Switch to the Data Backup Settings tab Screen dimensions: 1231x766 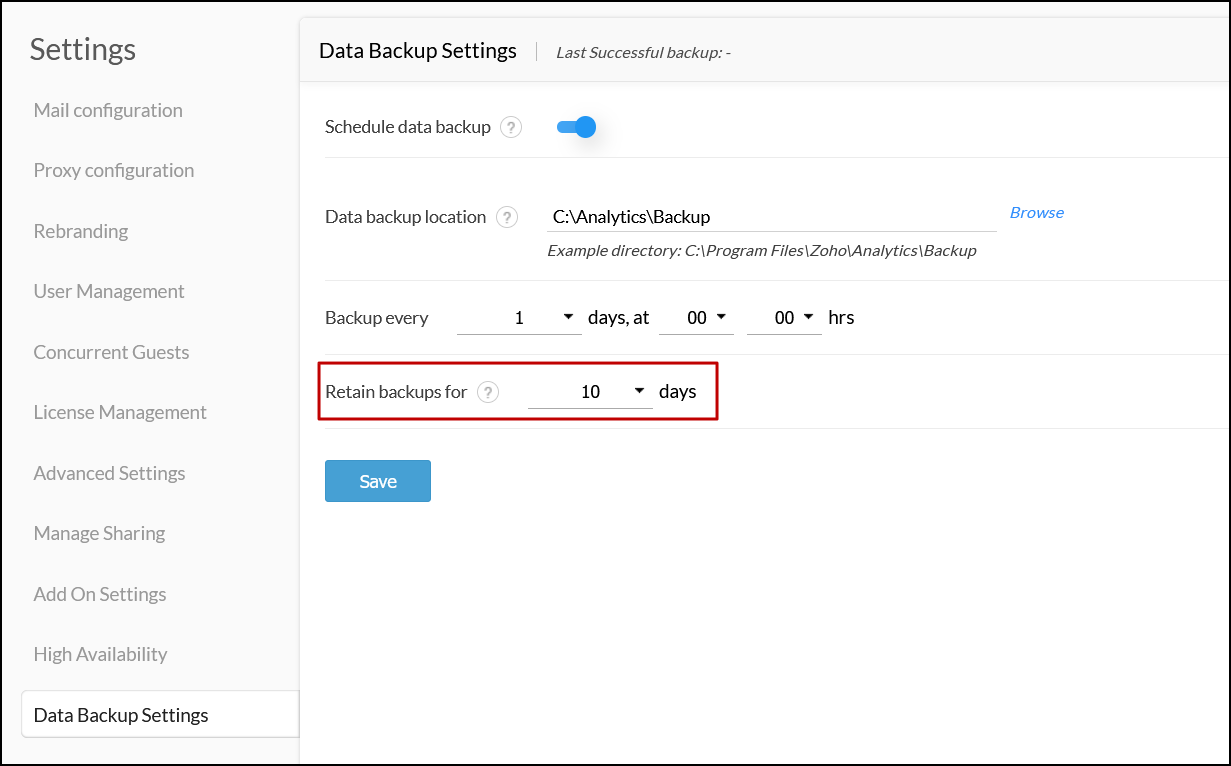(120, 715)
